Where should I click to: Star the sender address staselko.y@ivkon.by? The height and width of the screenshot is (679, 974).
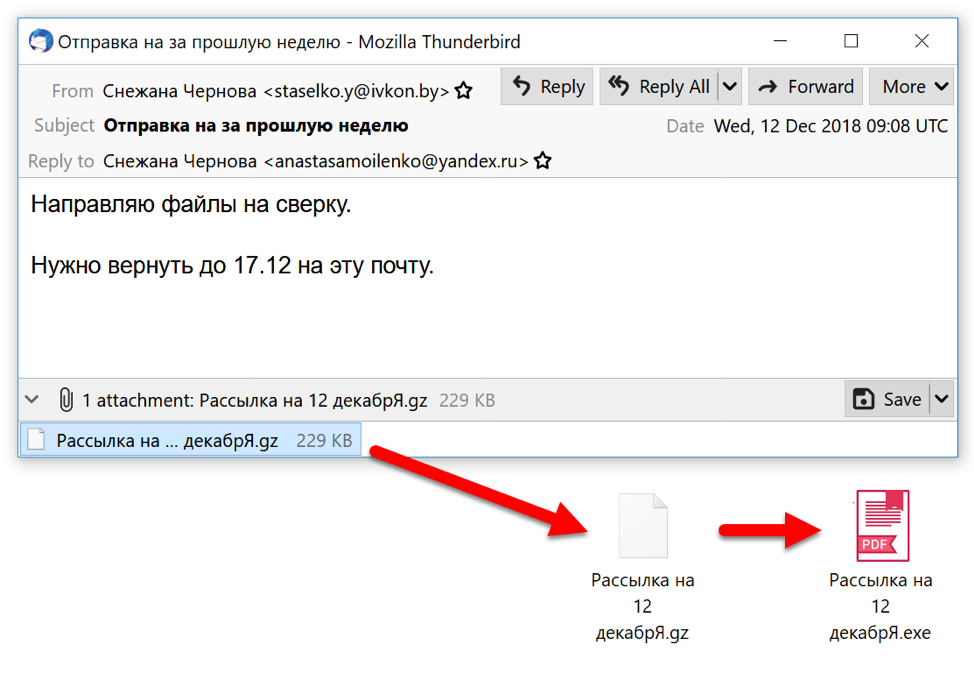click(x=464, y=91)
